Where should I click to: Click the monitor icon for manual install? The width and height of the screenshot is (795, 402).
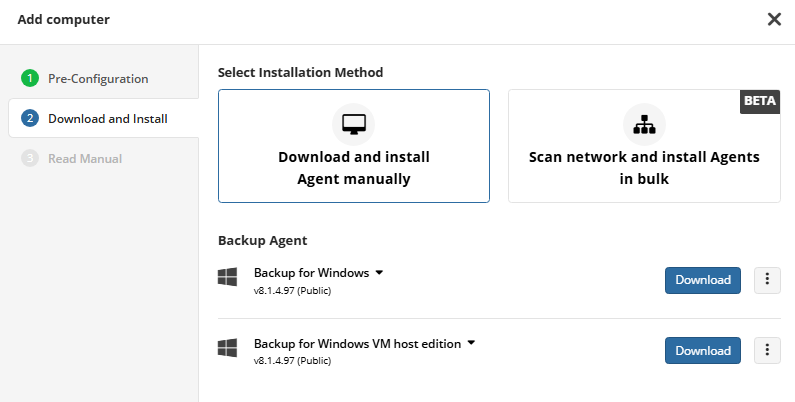coord(353,124)
